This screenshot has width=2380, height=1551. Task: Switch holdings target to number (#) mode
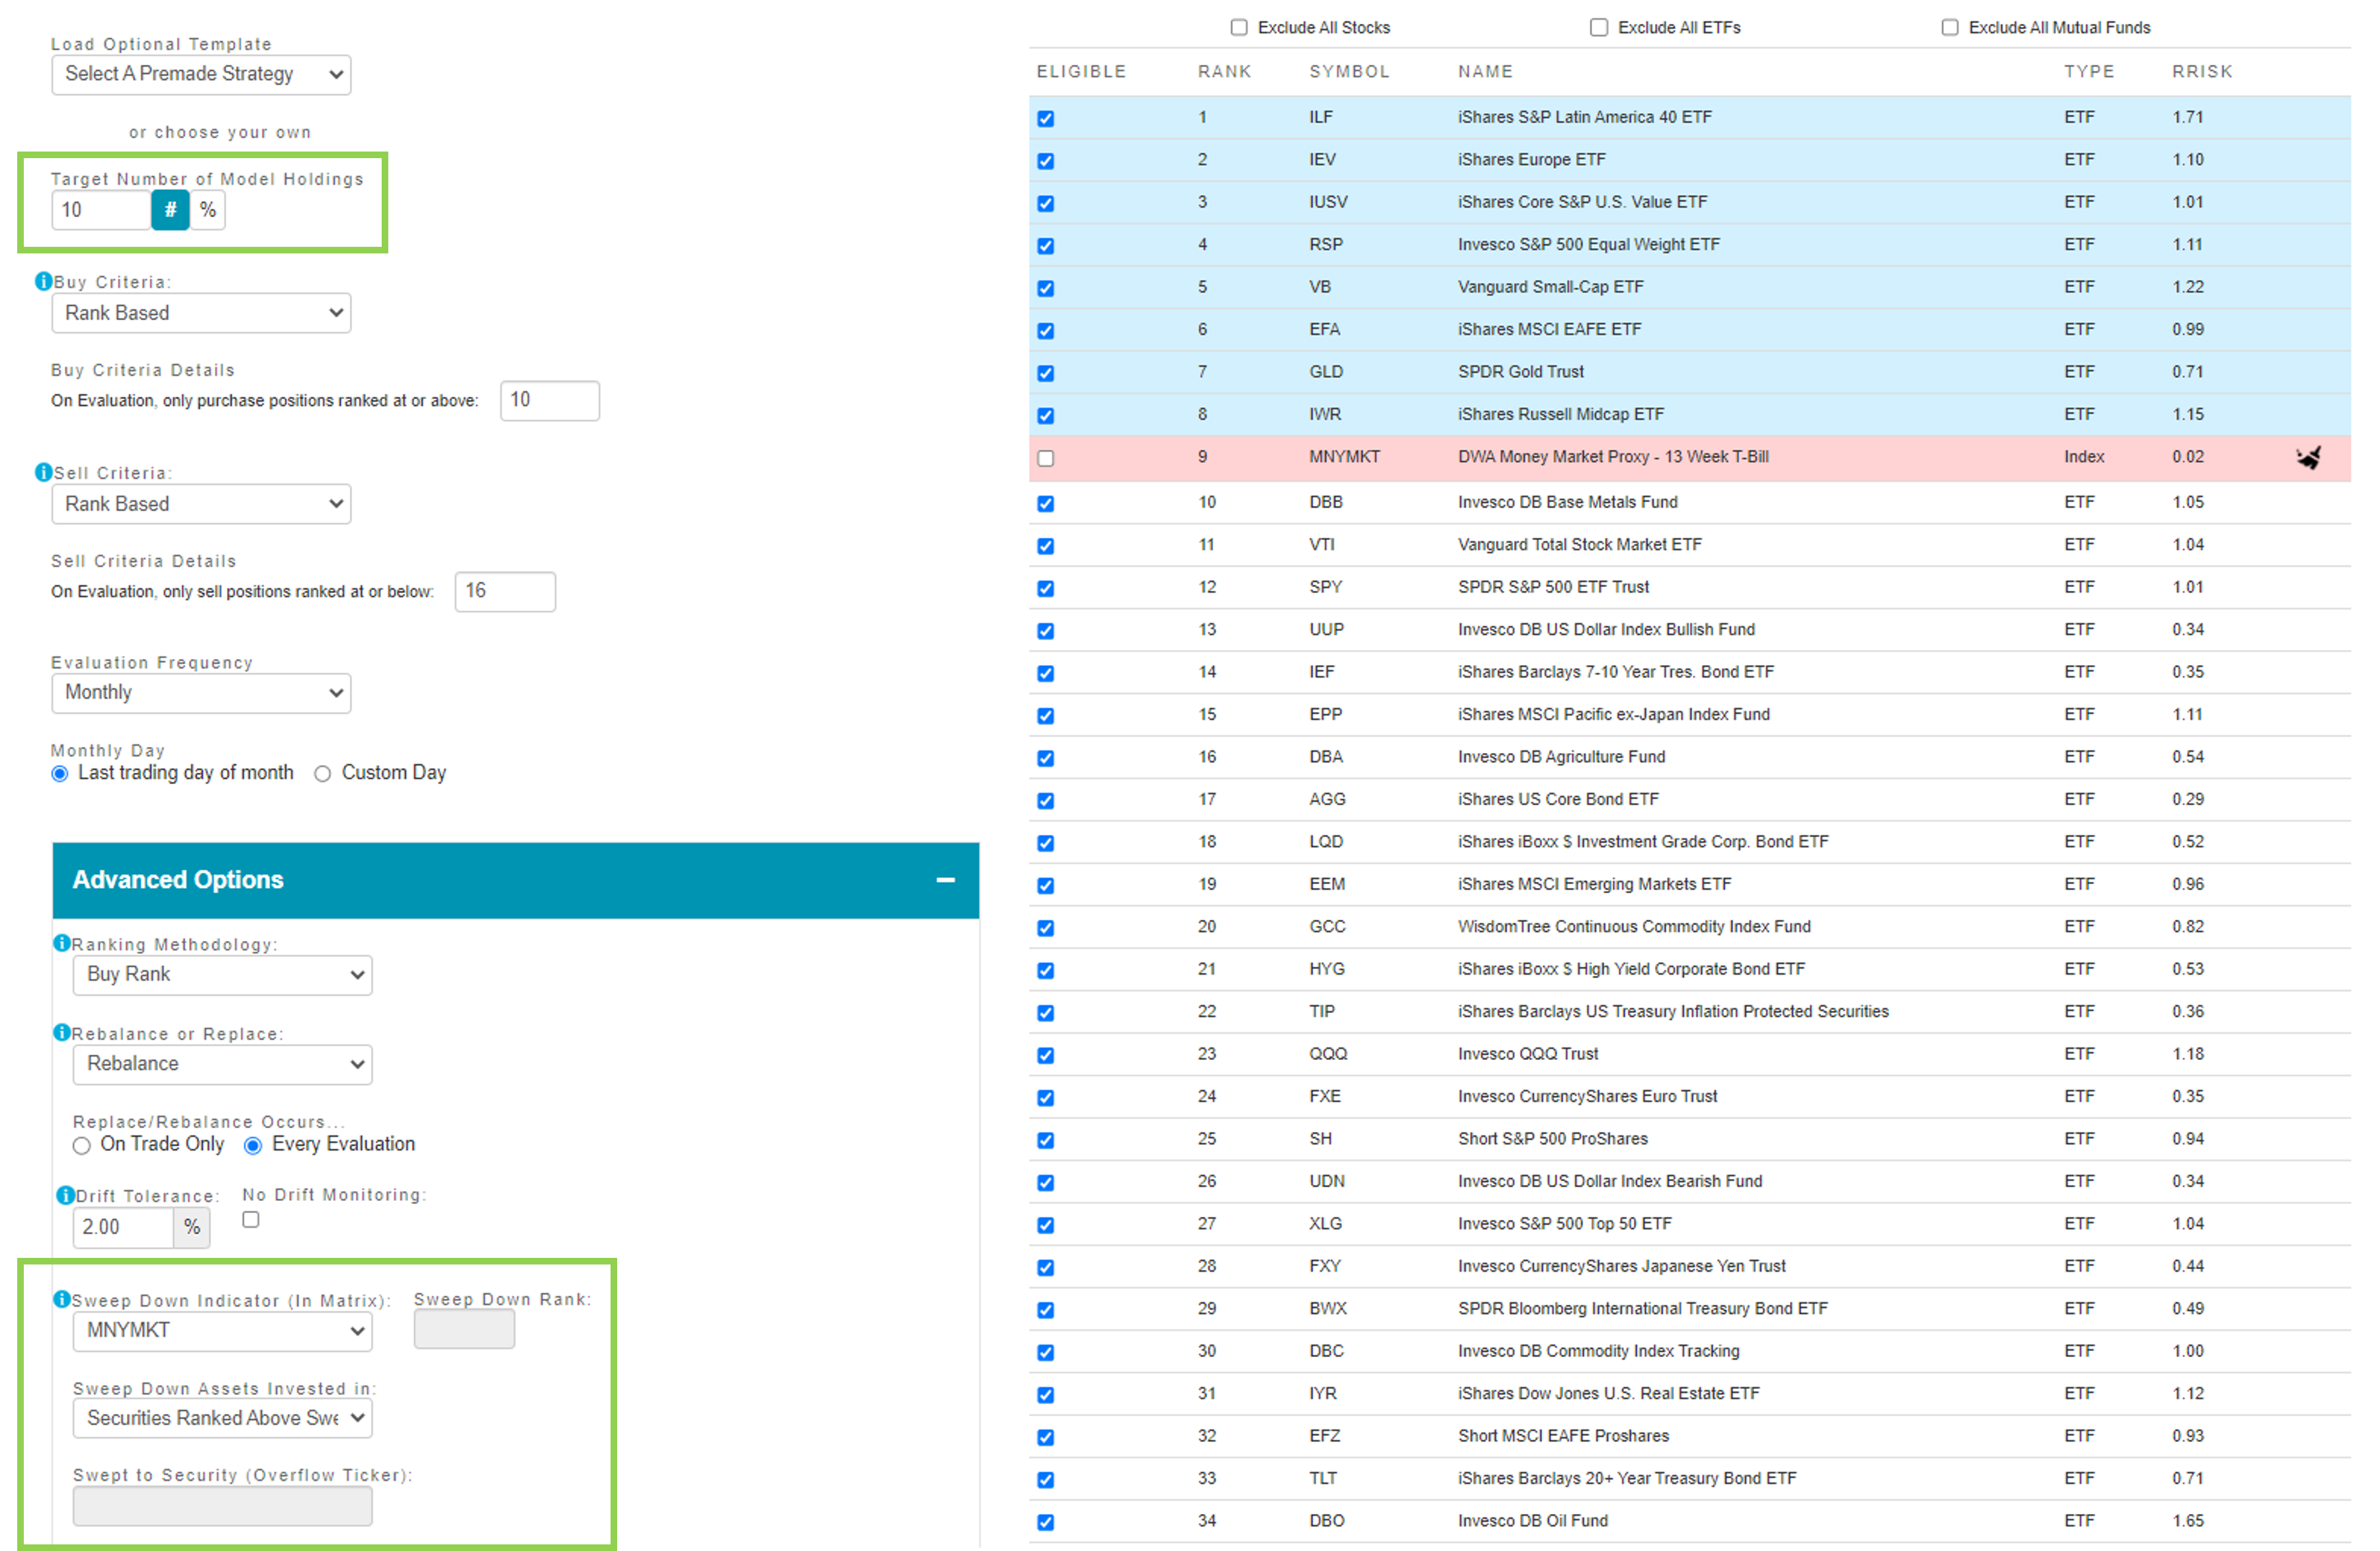coord(170,210)
